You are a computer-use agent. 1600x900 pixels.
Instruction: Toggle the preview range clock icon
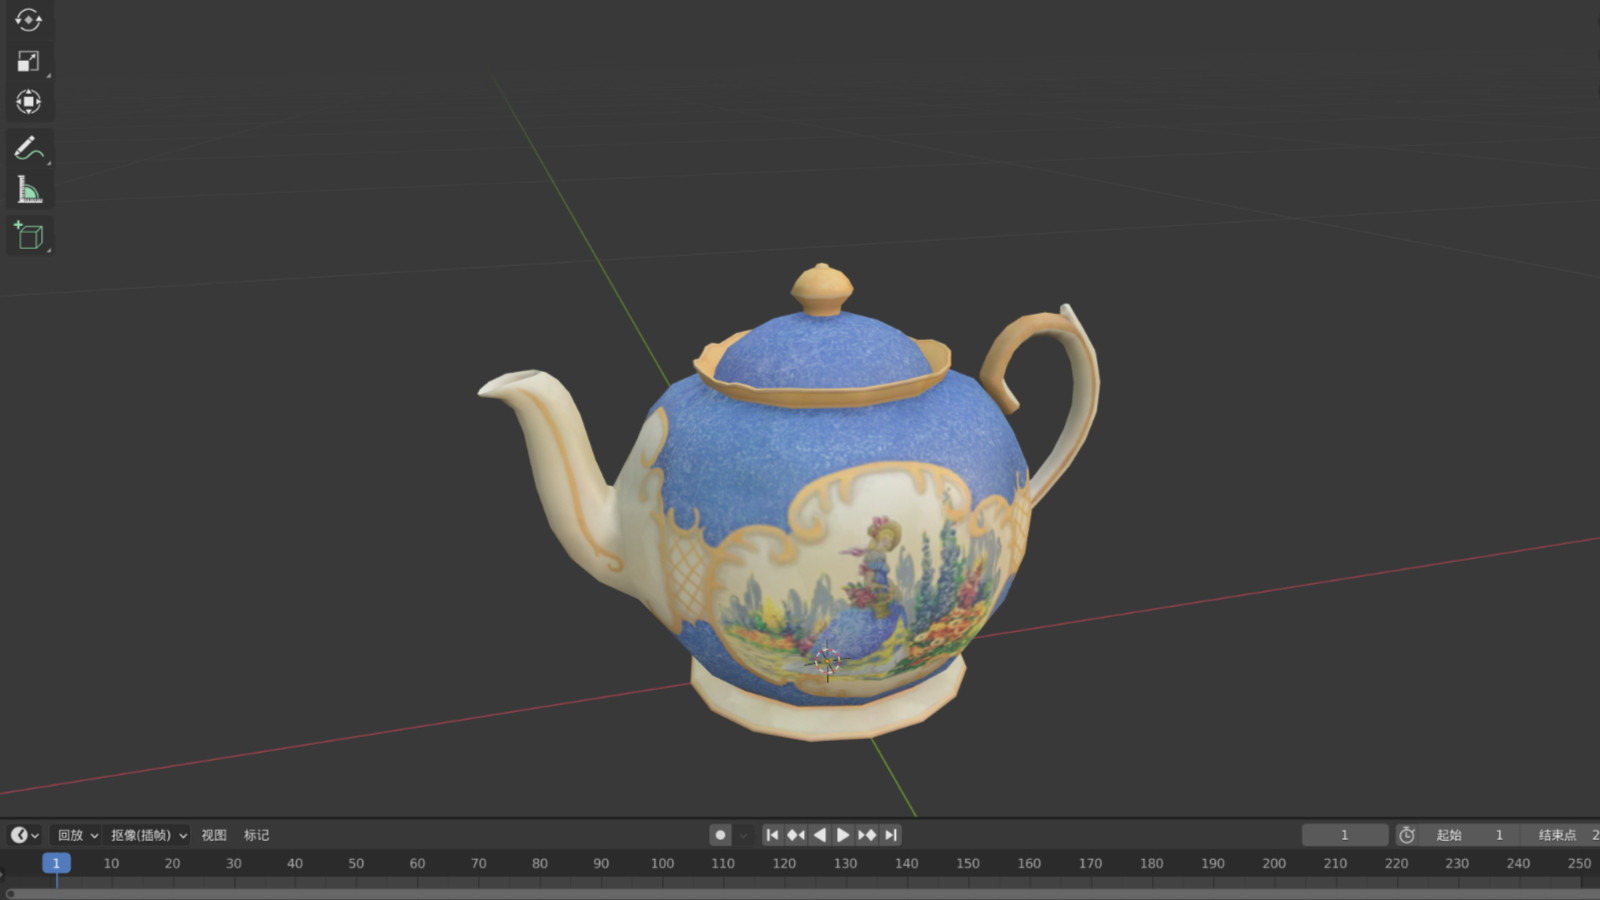(1407, 835)
